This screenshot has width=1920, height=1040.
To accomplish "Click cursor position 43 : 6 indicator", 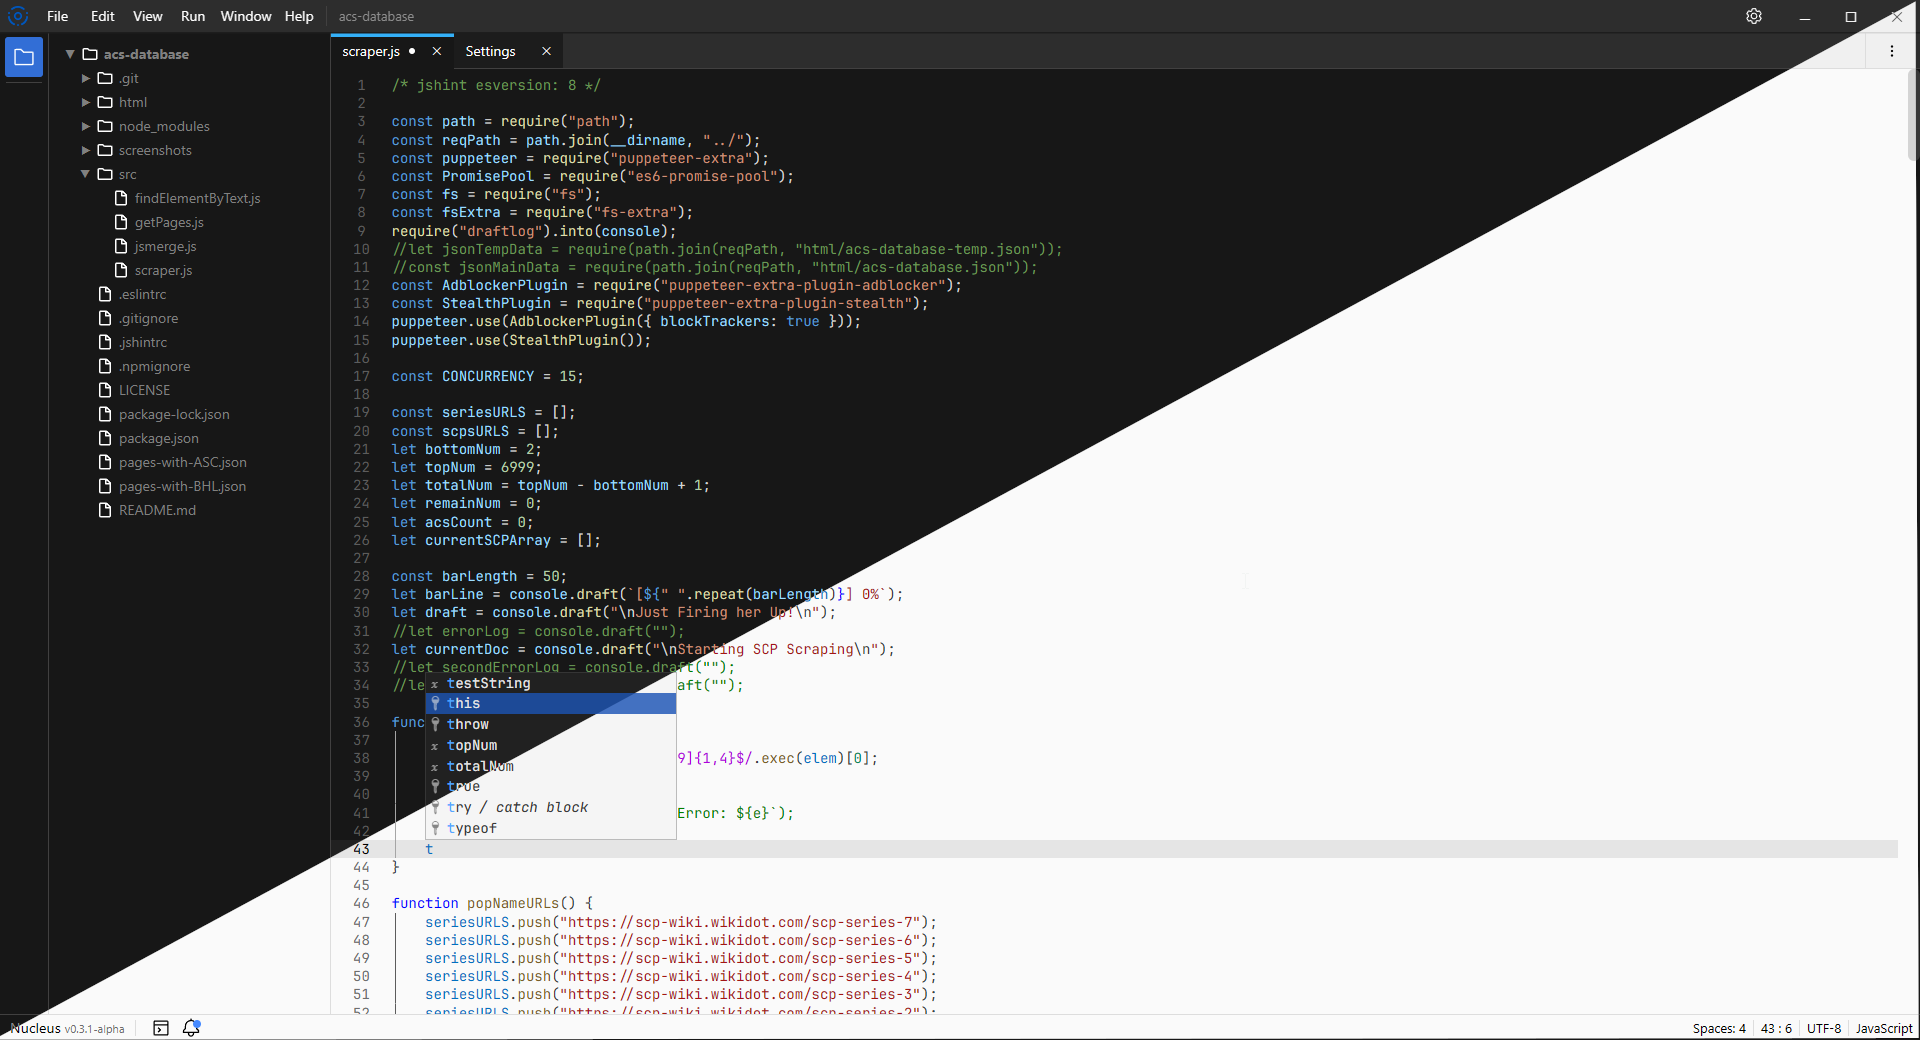I will [1776, 1028].
